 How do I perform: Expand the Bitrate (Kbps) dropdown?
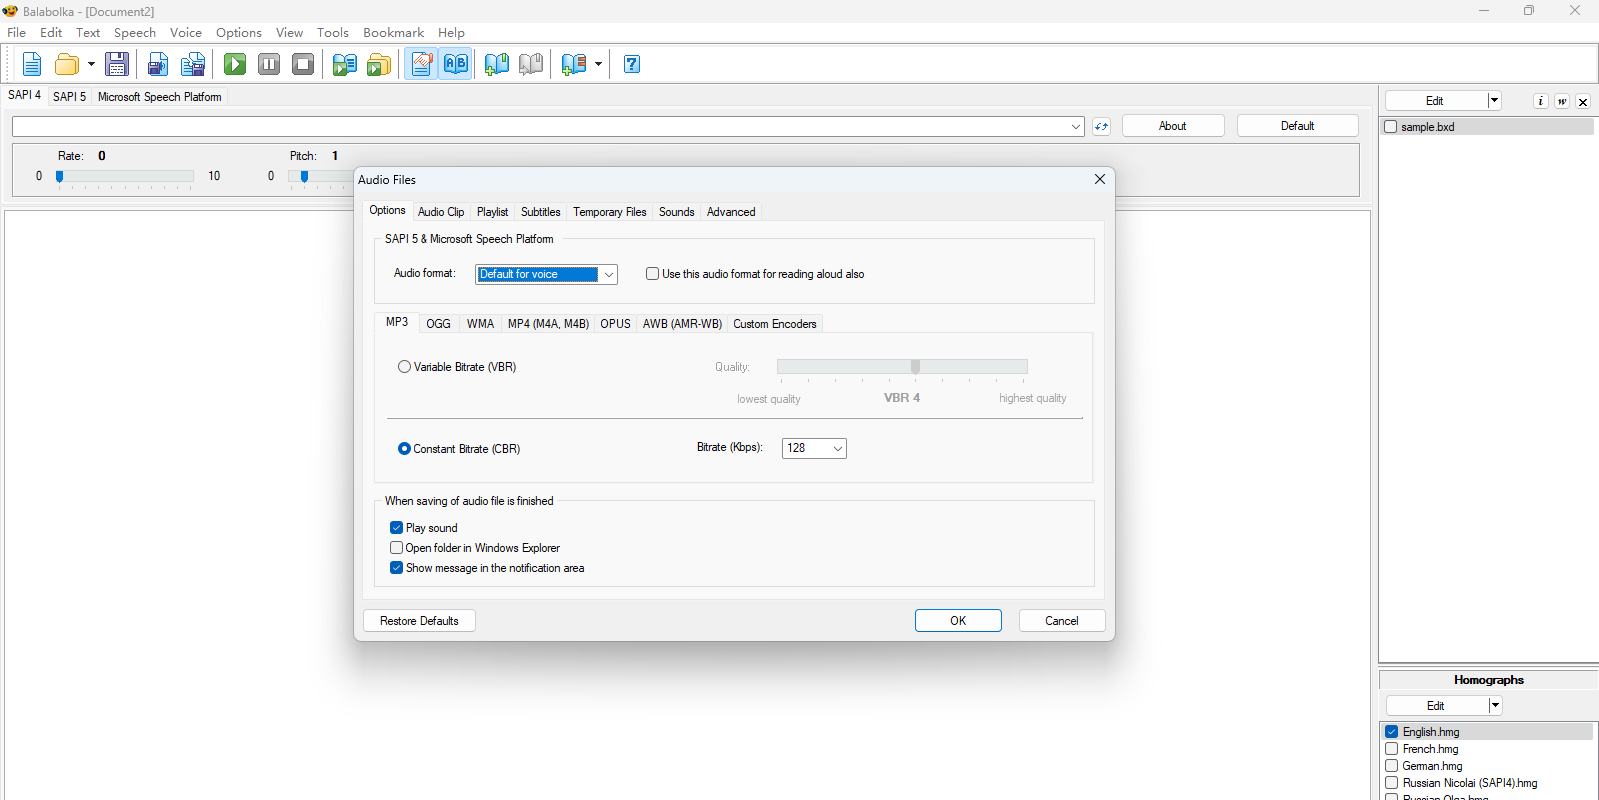[x=837, y=448]
